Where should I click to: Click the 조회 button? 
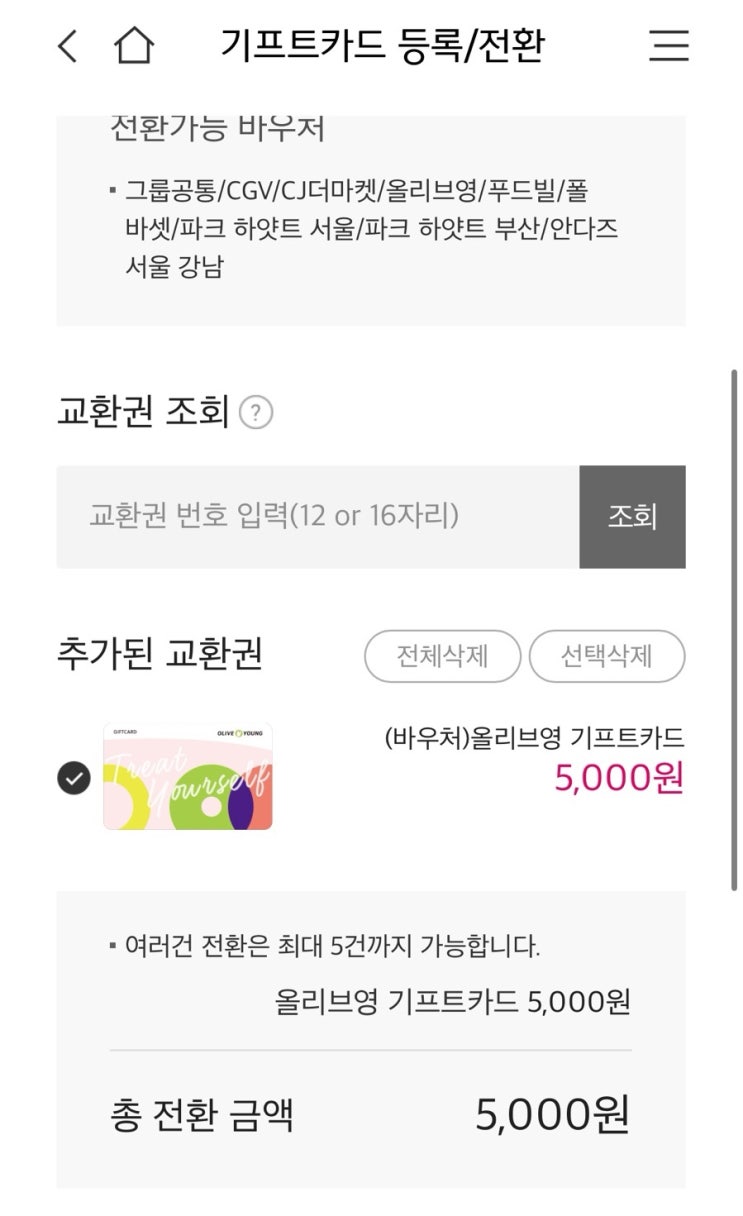click(x=632, y=516)
